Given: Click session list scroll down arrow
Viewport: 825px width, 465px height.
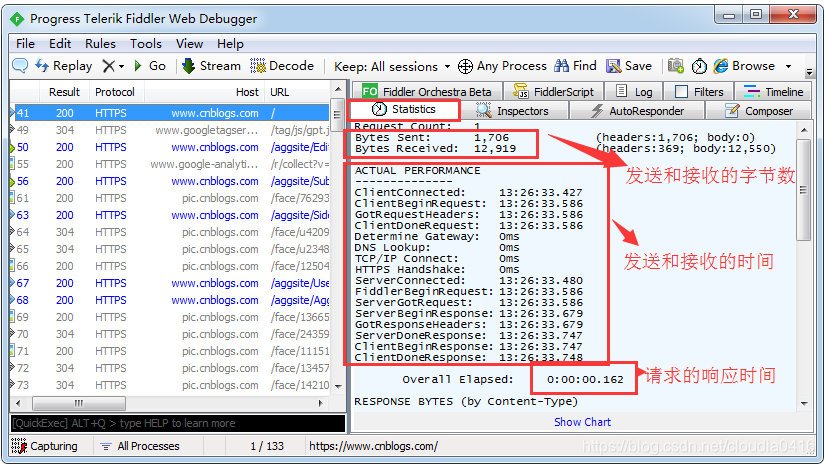Looking at the screenshot, I should (x=338, y=387).
